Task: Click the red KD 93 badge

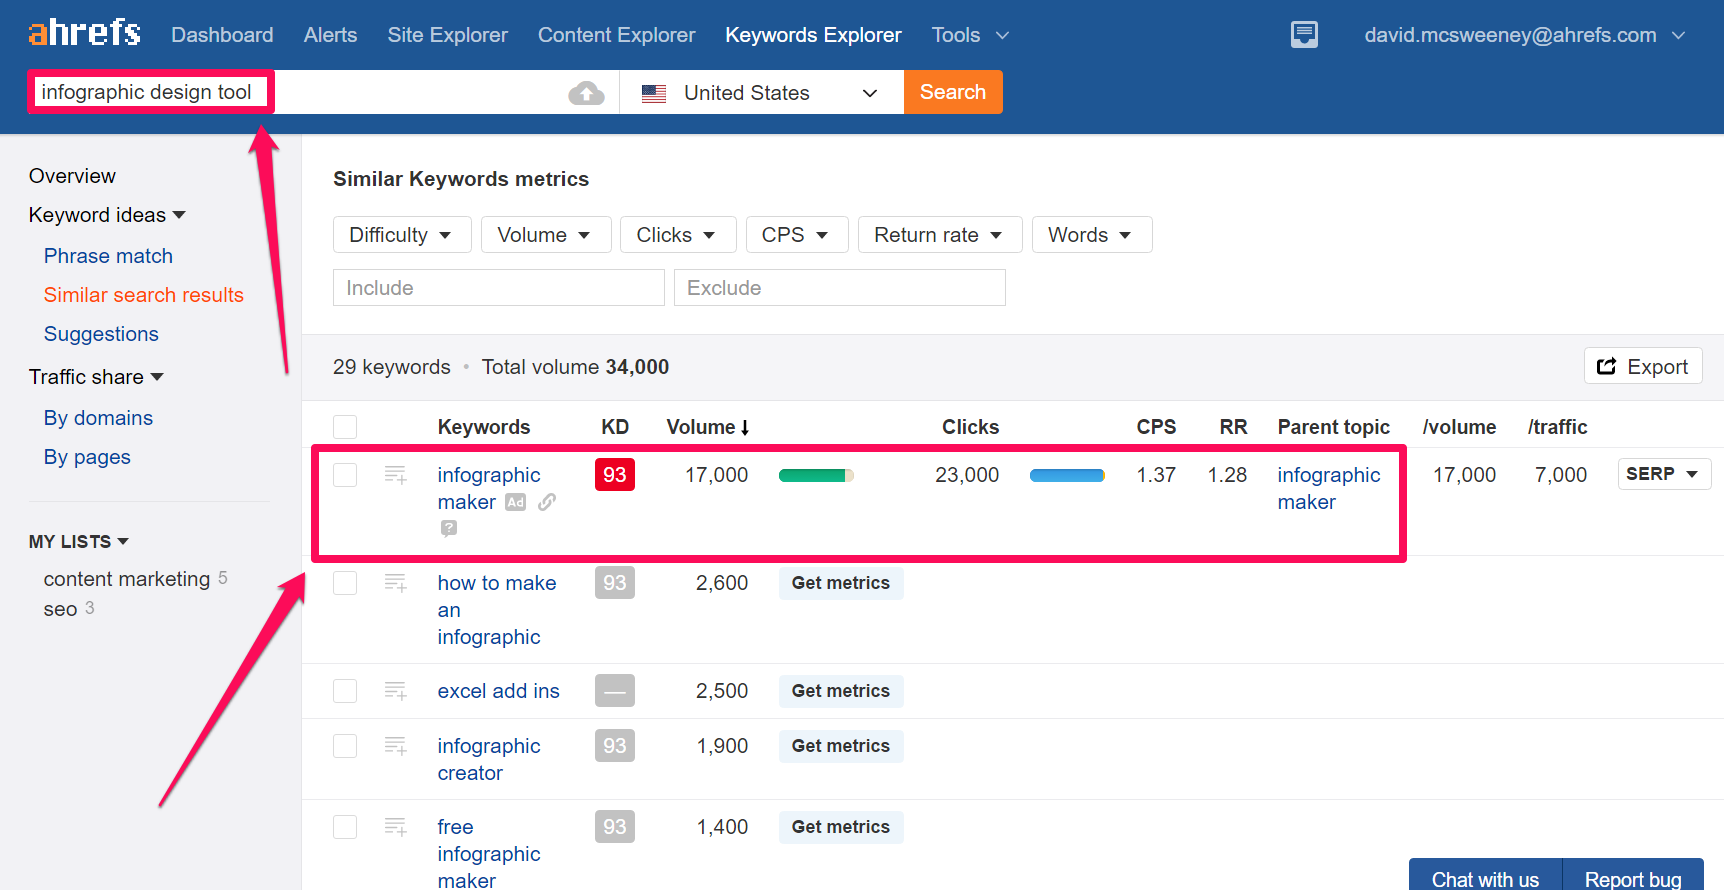Action: click(615, 475)
